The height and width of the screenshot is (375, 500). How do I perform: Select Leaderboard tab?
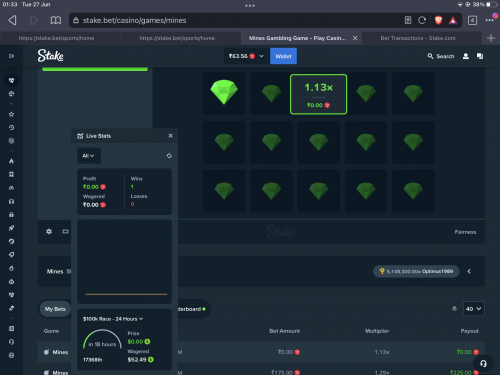(192, 309)
